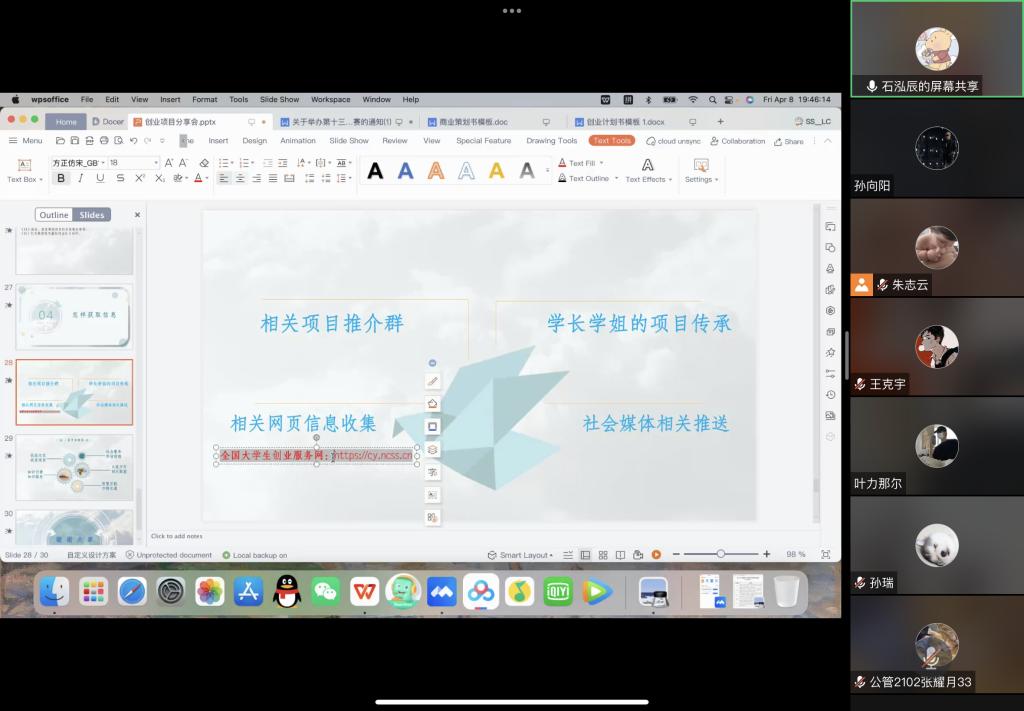
Task: Center-align the selected text
Action: tap(241, 178)
